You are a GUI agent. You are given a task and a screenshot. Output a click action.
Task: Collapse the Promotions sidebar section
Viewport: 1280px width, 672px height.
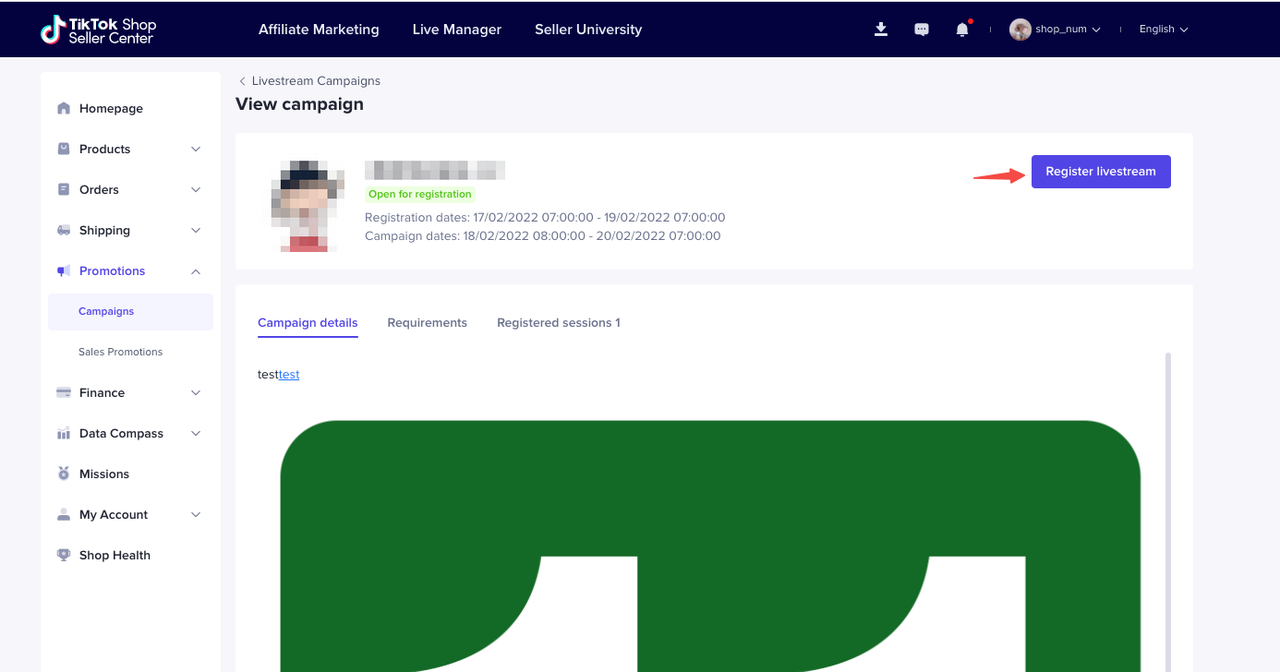click(196, 271)
